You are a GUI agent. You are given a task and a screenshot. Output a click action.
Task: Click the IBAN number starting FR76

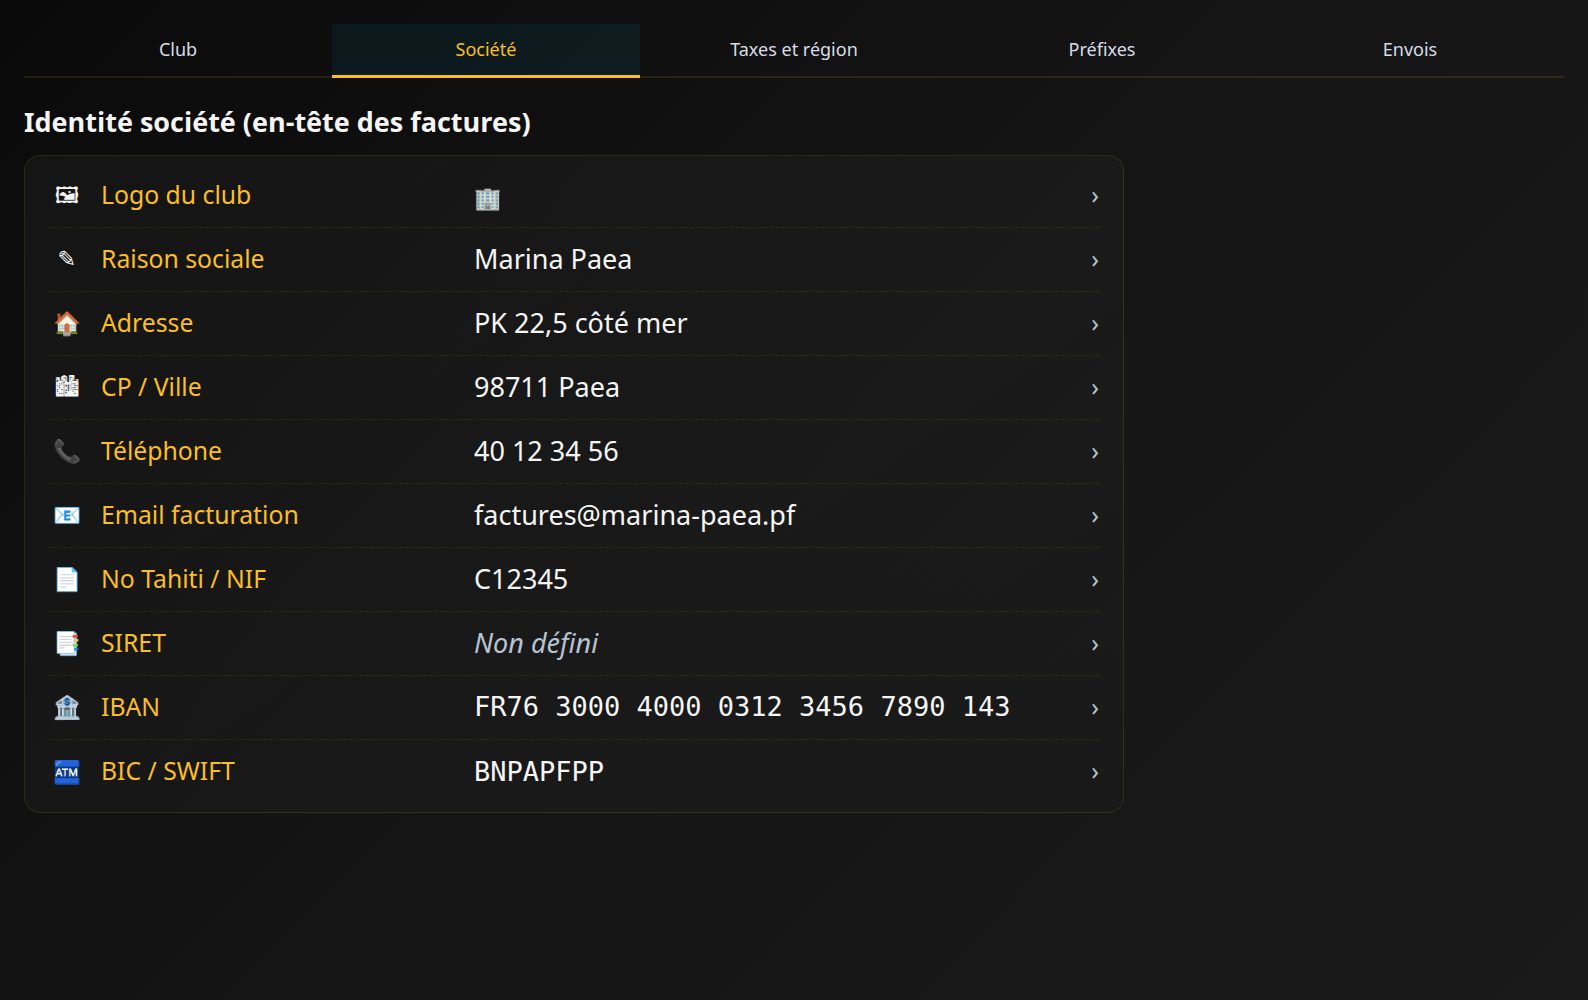742,707
